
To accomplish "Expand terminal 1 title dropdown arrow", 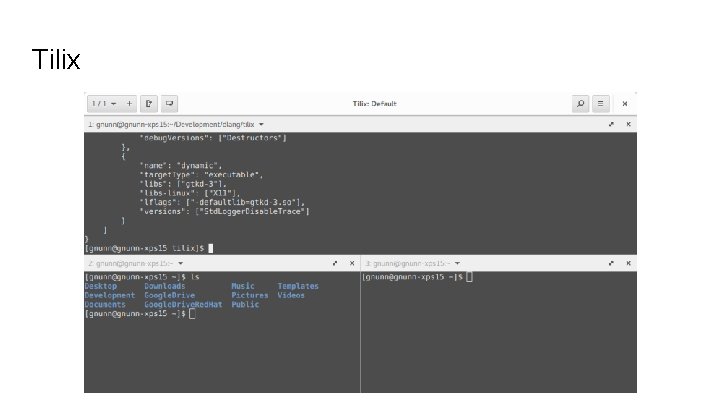I will click(261, 124).
